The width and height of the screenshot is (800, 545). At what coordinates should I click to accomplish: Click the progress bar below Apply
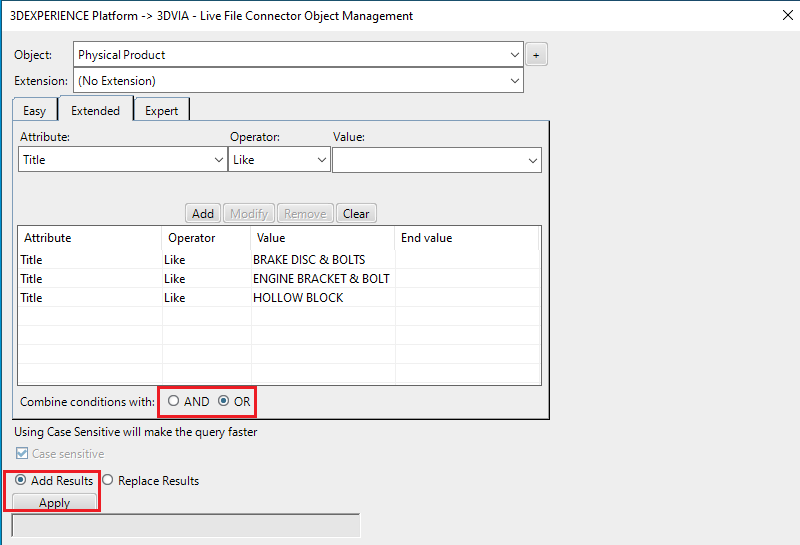pyautogui.click(x=186, y=526)
